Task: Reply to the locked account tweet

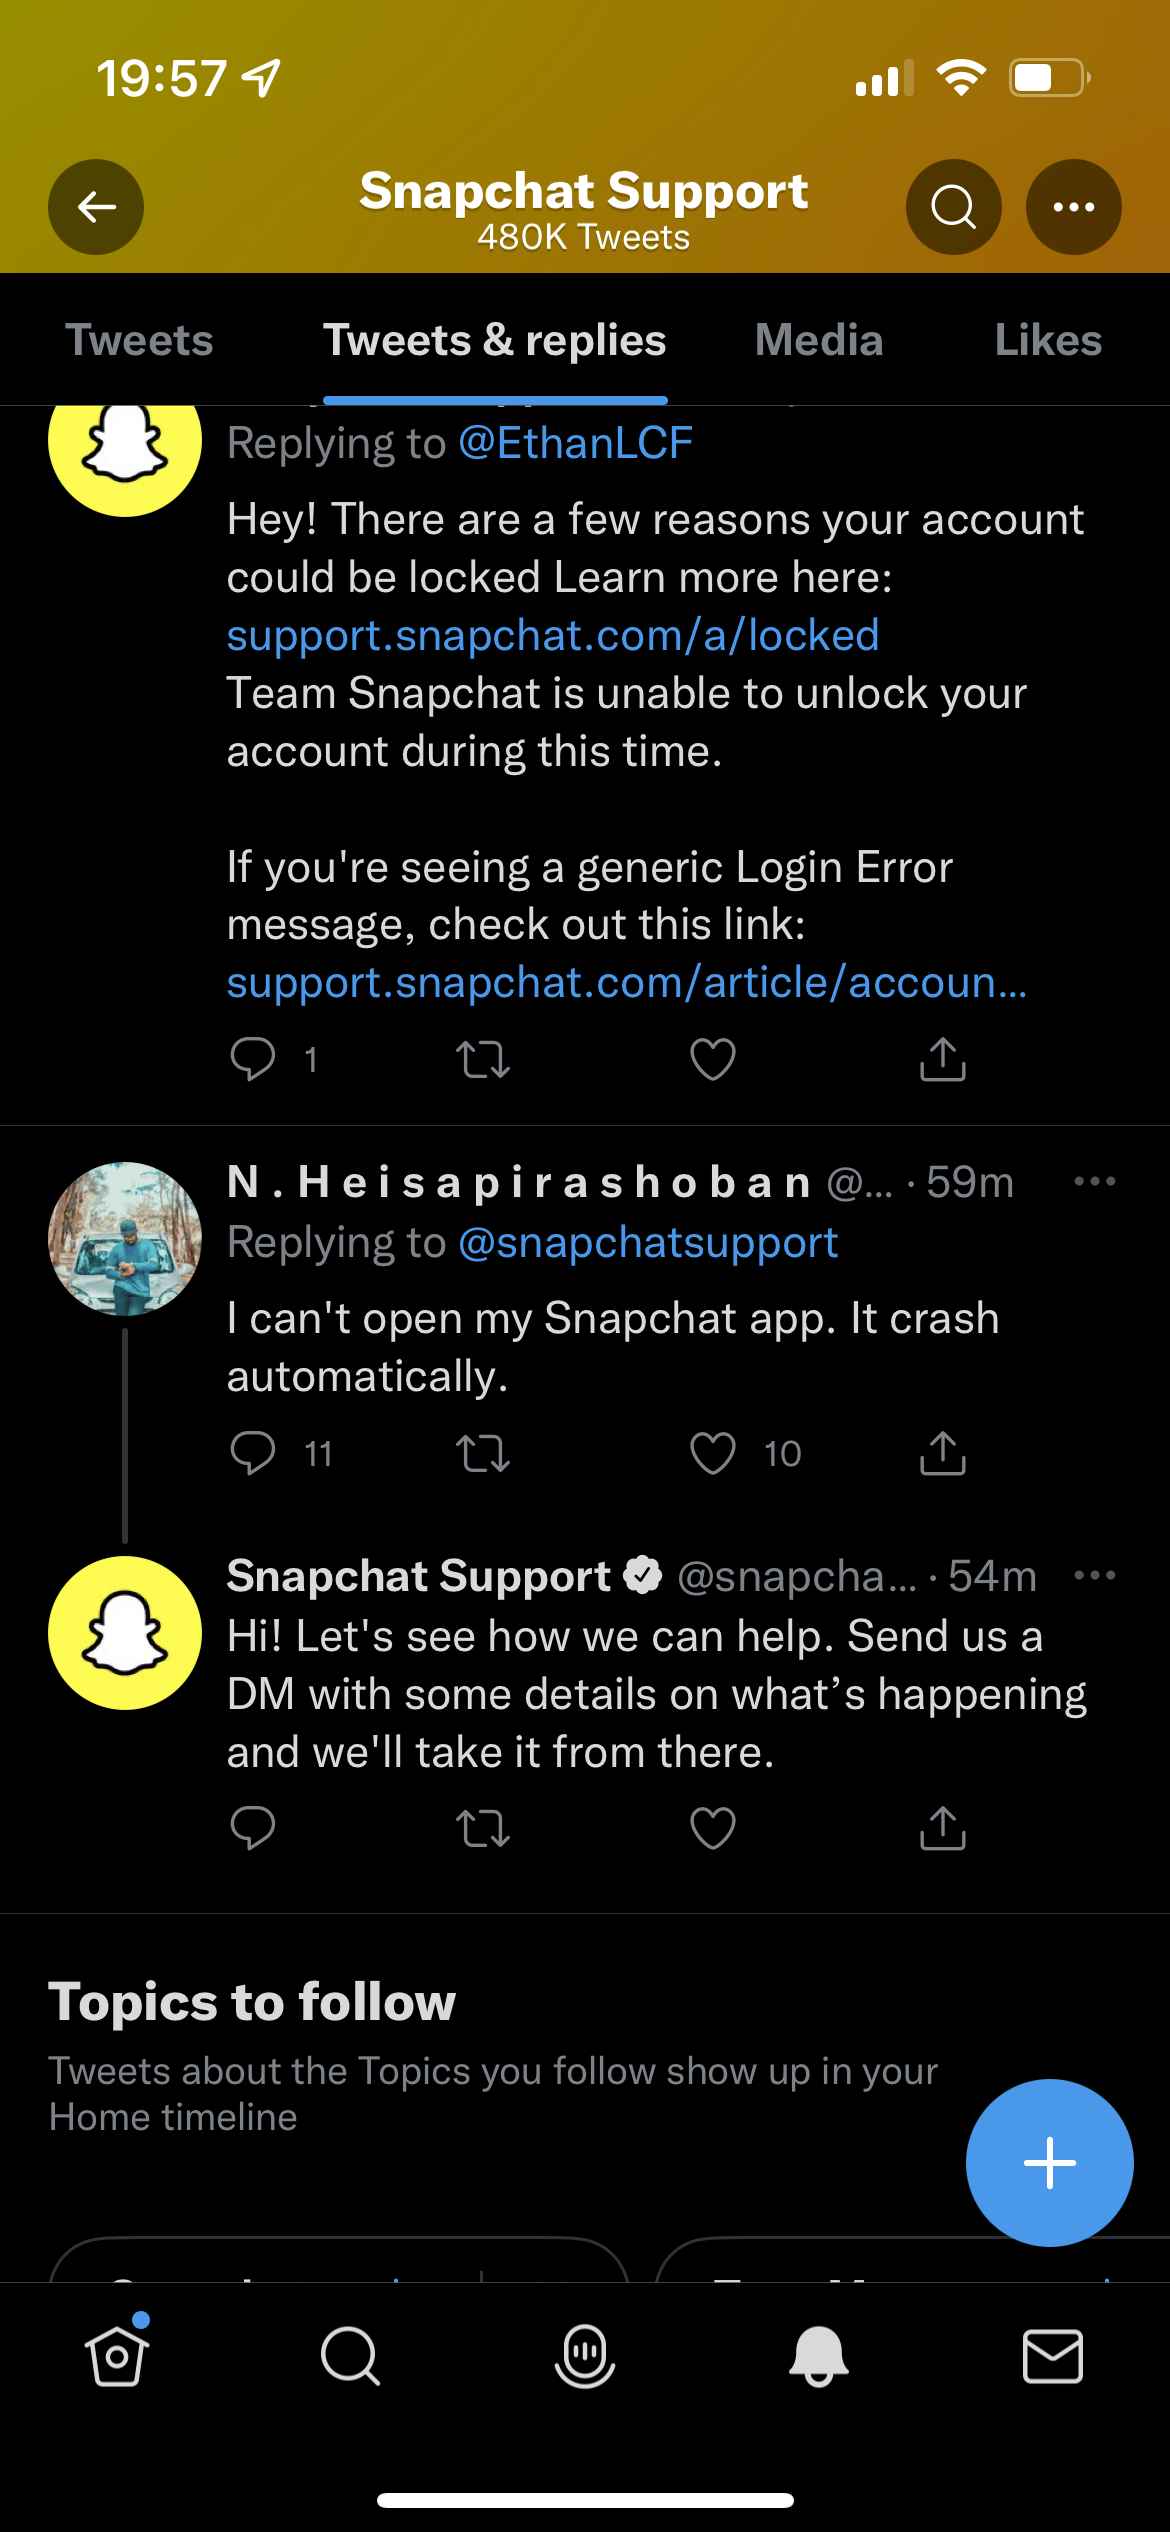Action: (x=253, y=1059)
